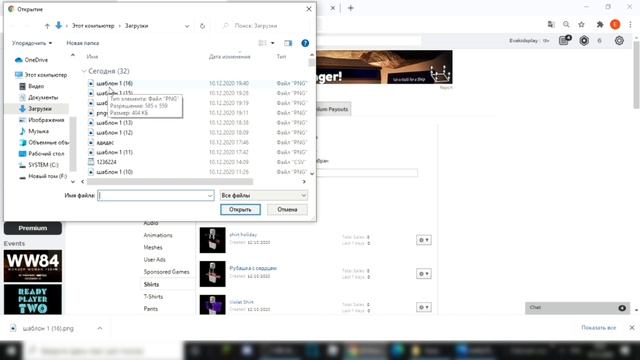Open the Ready Player Two event thumbnail

33,300
